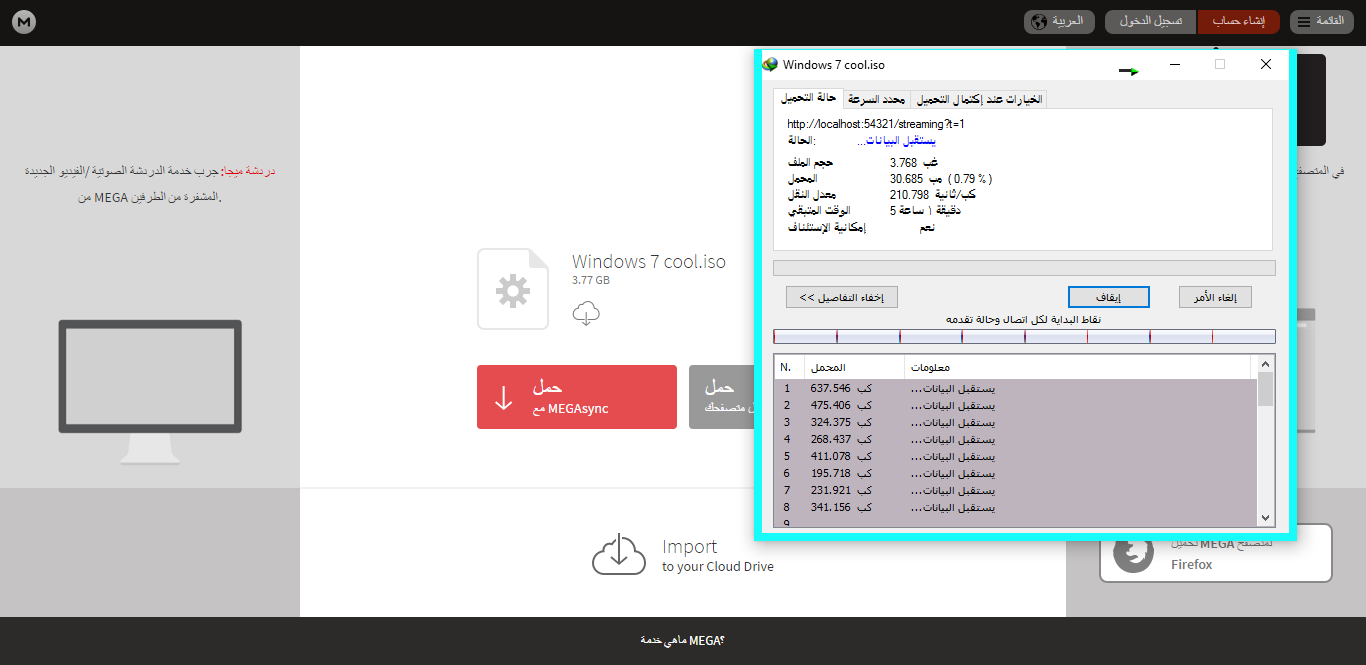Click the connection segments progress bar
The image size is (1366, 665).
tap(1024, 337)
